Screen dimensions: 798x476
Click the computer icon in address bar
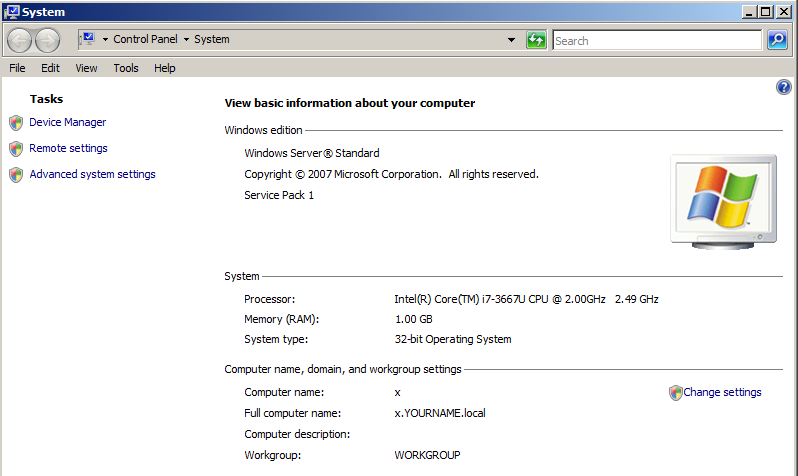click(x=88, y=39)
